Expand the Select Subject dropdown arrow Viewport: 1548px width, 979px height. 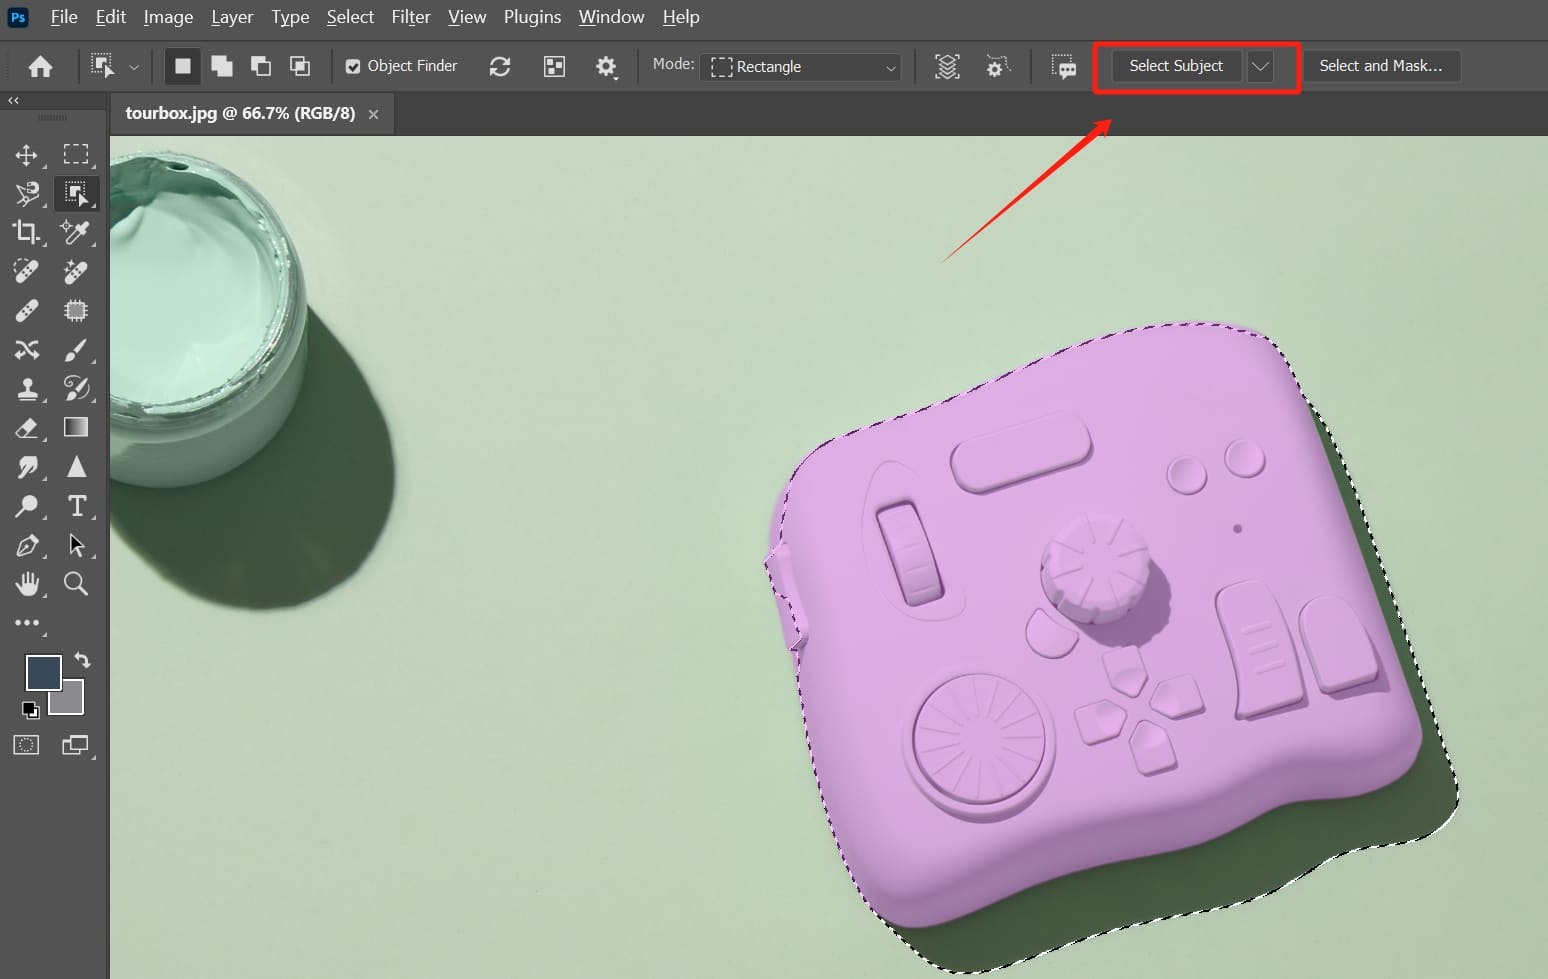[x=1261, y=66]
